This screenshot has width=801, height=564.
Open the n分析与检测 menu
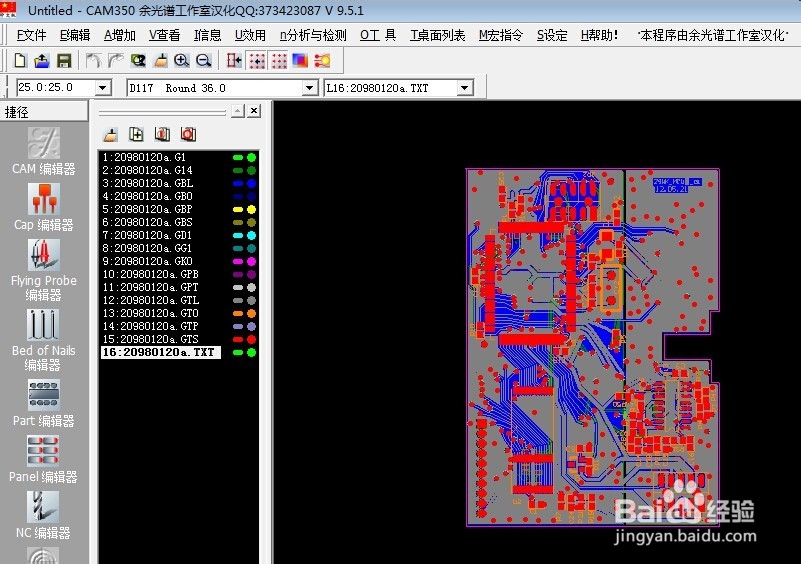(313, 35)
